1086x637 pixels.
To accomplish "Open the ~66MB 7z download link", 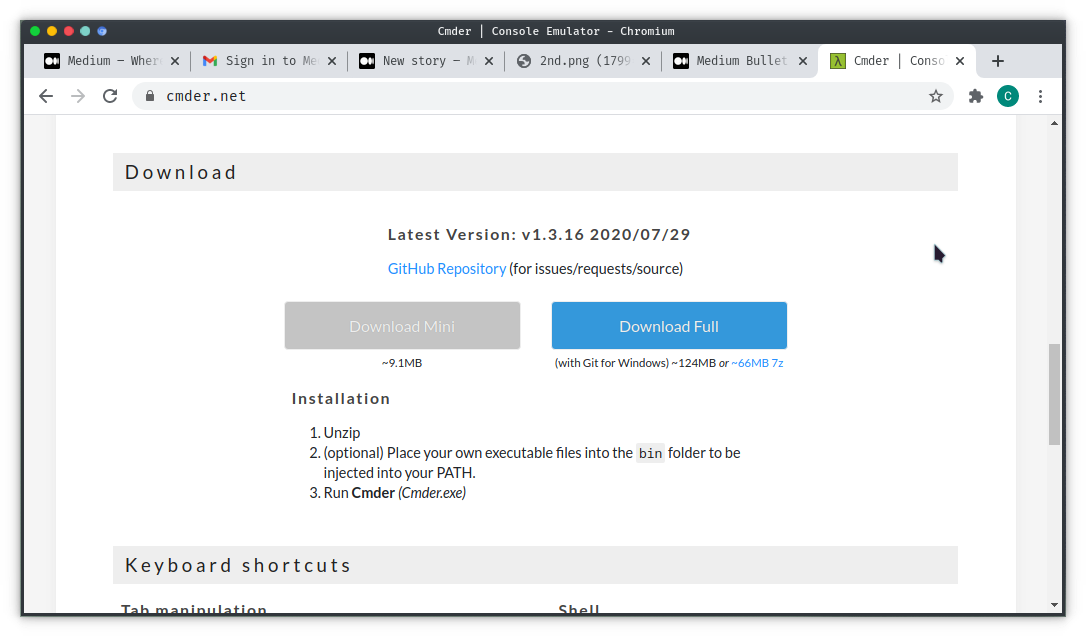I will (757, 363).
